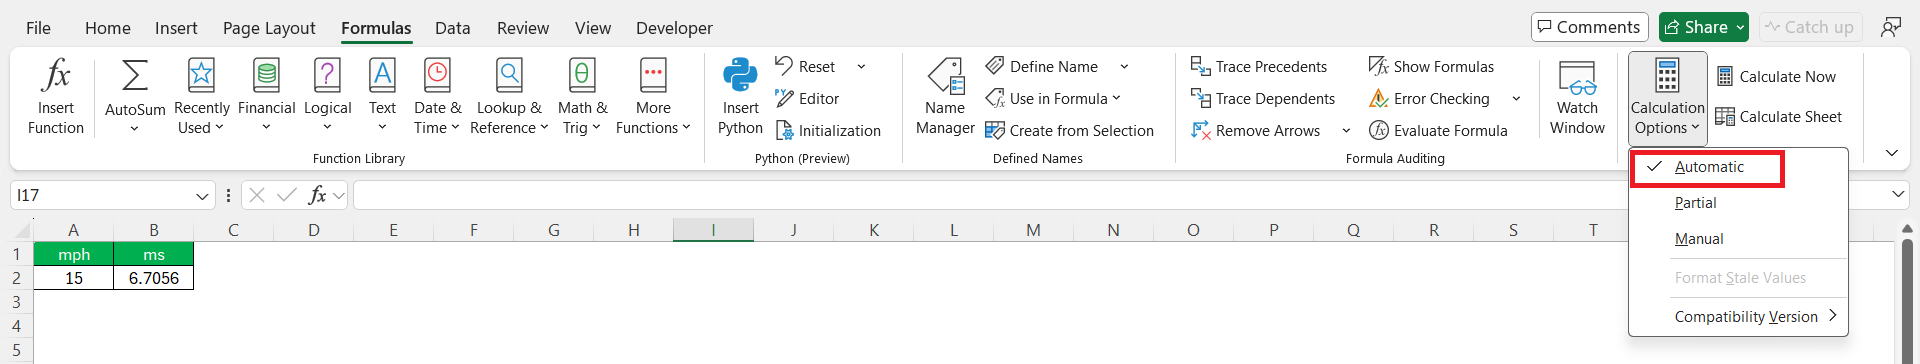The width and height of the screenshot is (1920, 364).
Task: Switch to the Data tab
Action: tap(452, 28)
